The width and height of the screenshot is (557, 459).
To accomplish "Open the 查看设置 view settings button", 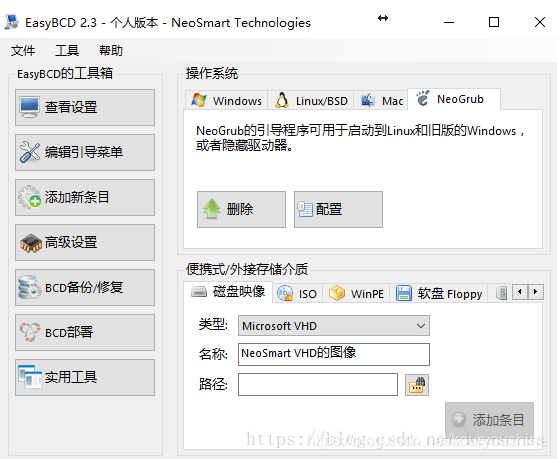I will (85, 107).
